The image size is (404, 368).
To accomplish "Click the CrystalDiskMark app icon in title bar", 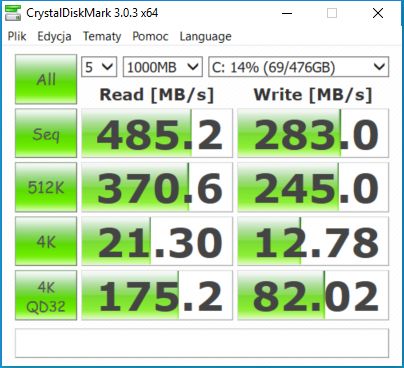I will click(x=13, y=13).
